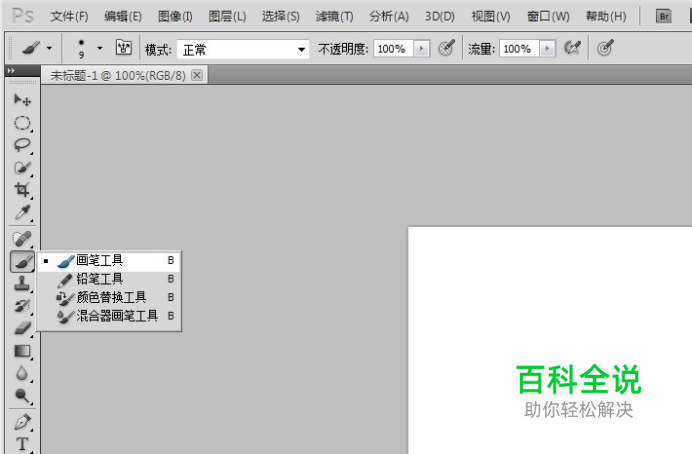Click the current brush tool preset icon
The height and width of the screenshot is (454, 692).
coord(31,48)
